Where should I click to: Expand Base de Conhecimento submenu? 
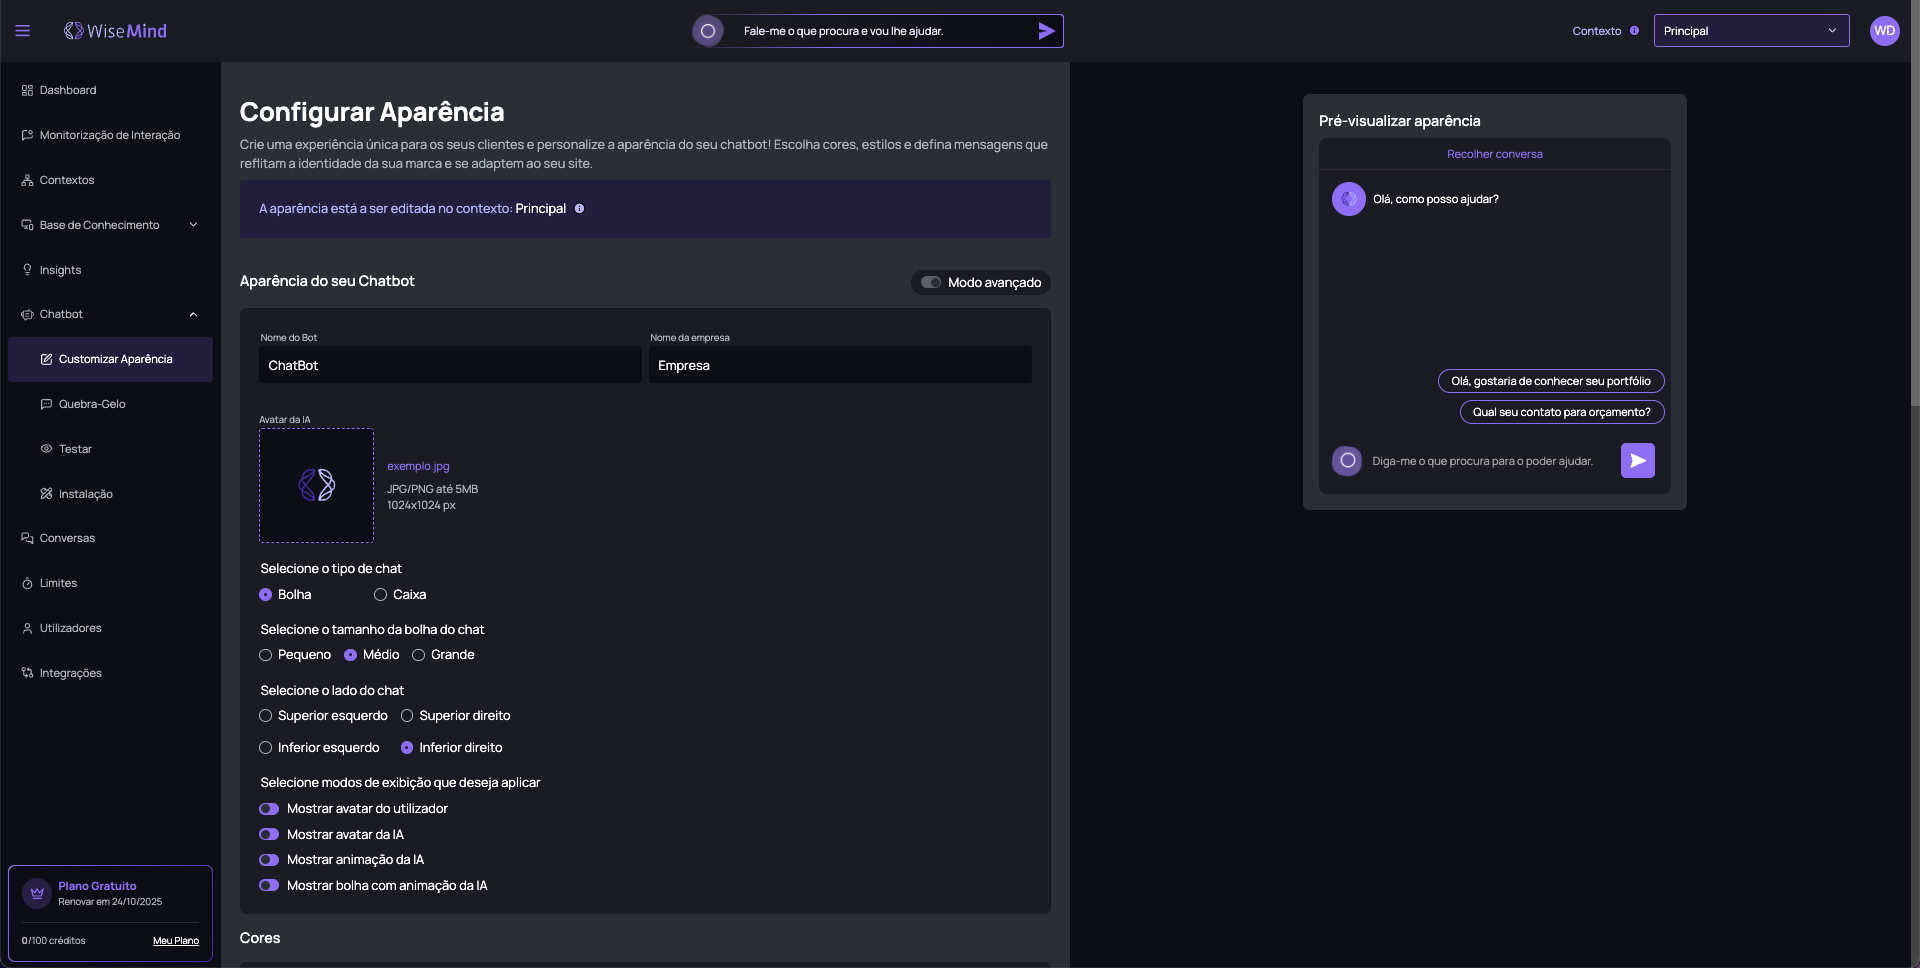193,225
